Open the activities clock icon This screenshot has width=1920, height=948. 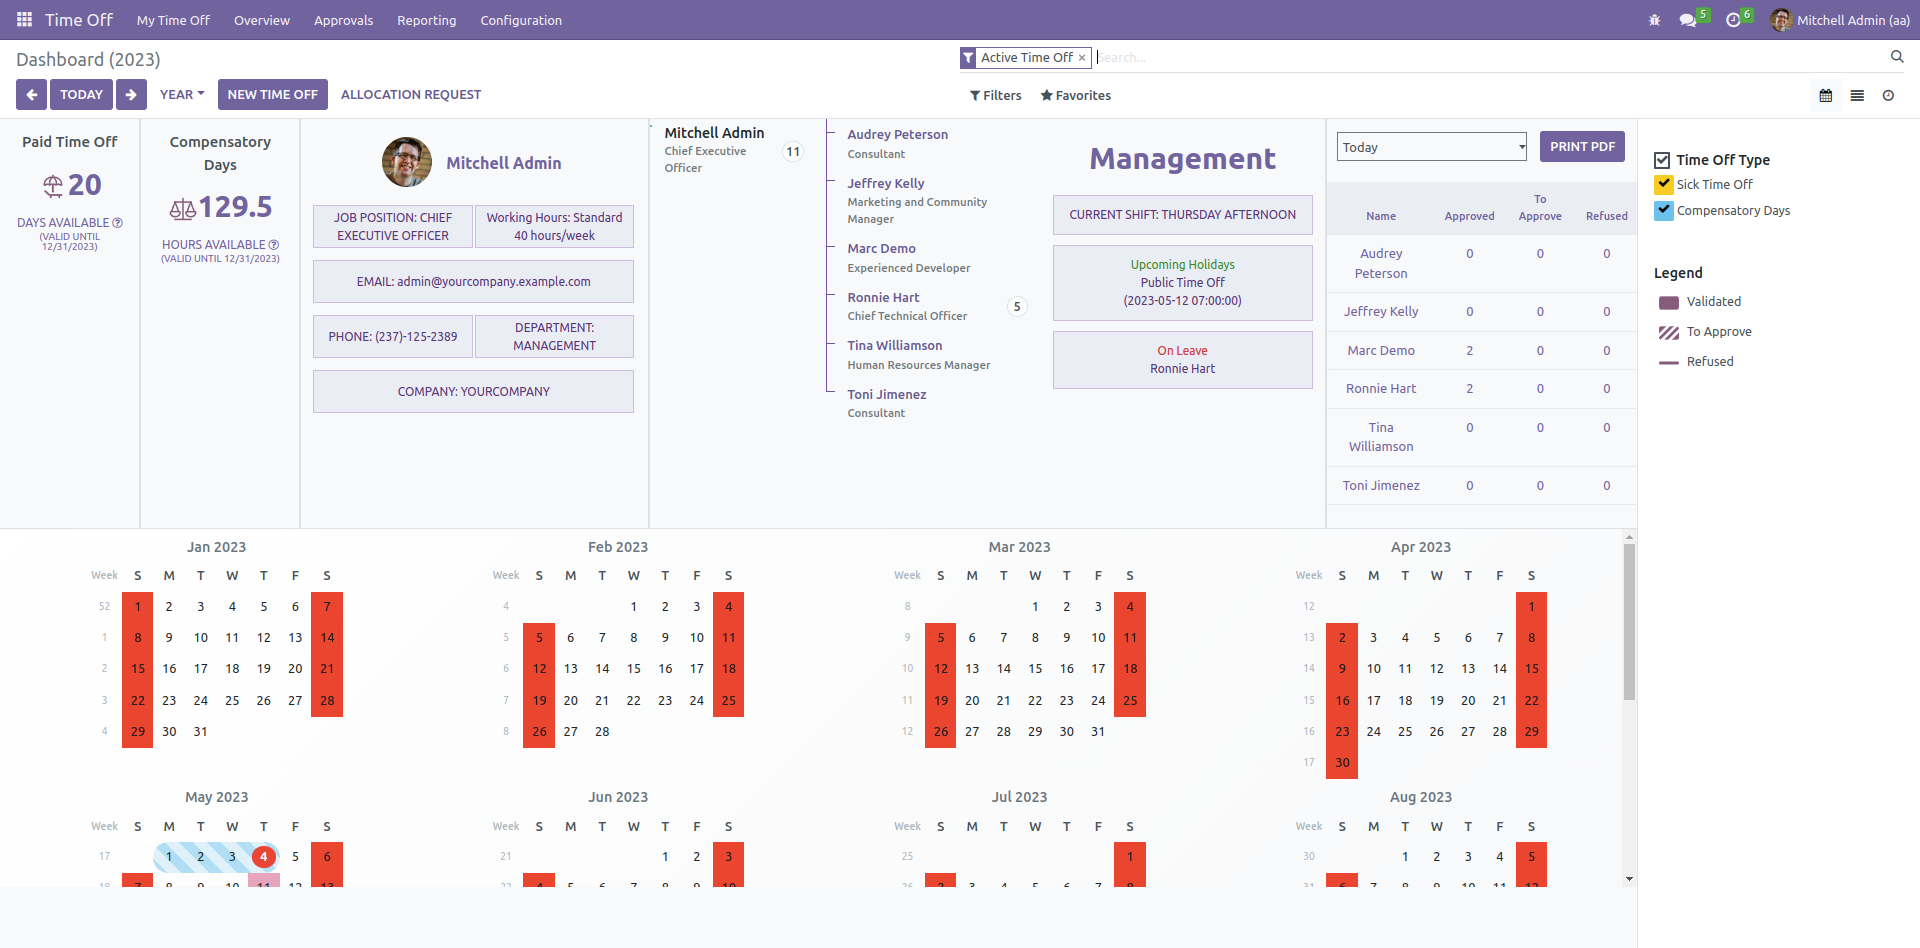[1733, 20]
